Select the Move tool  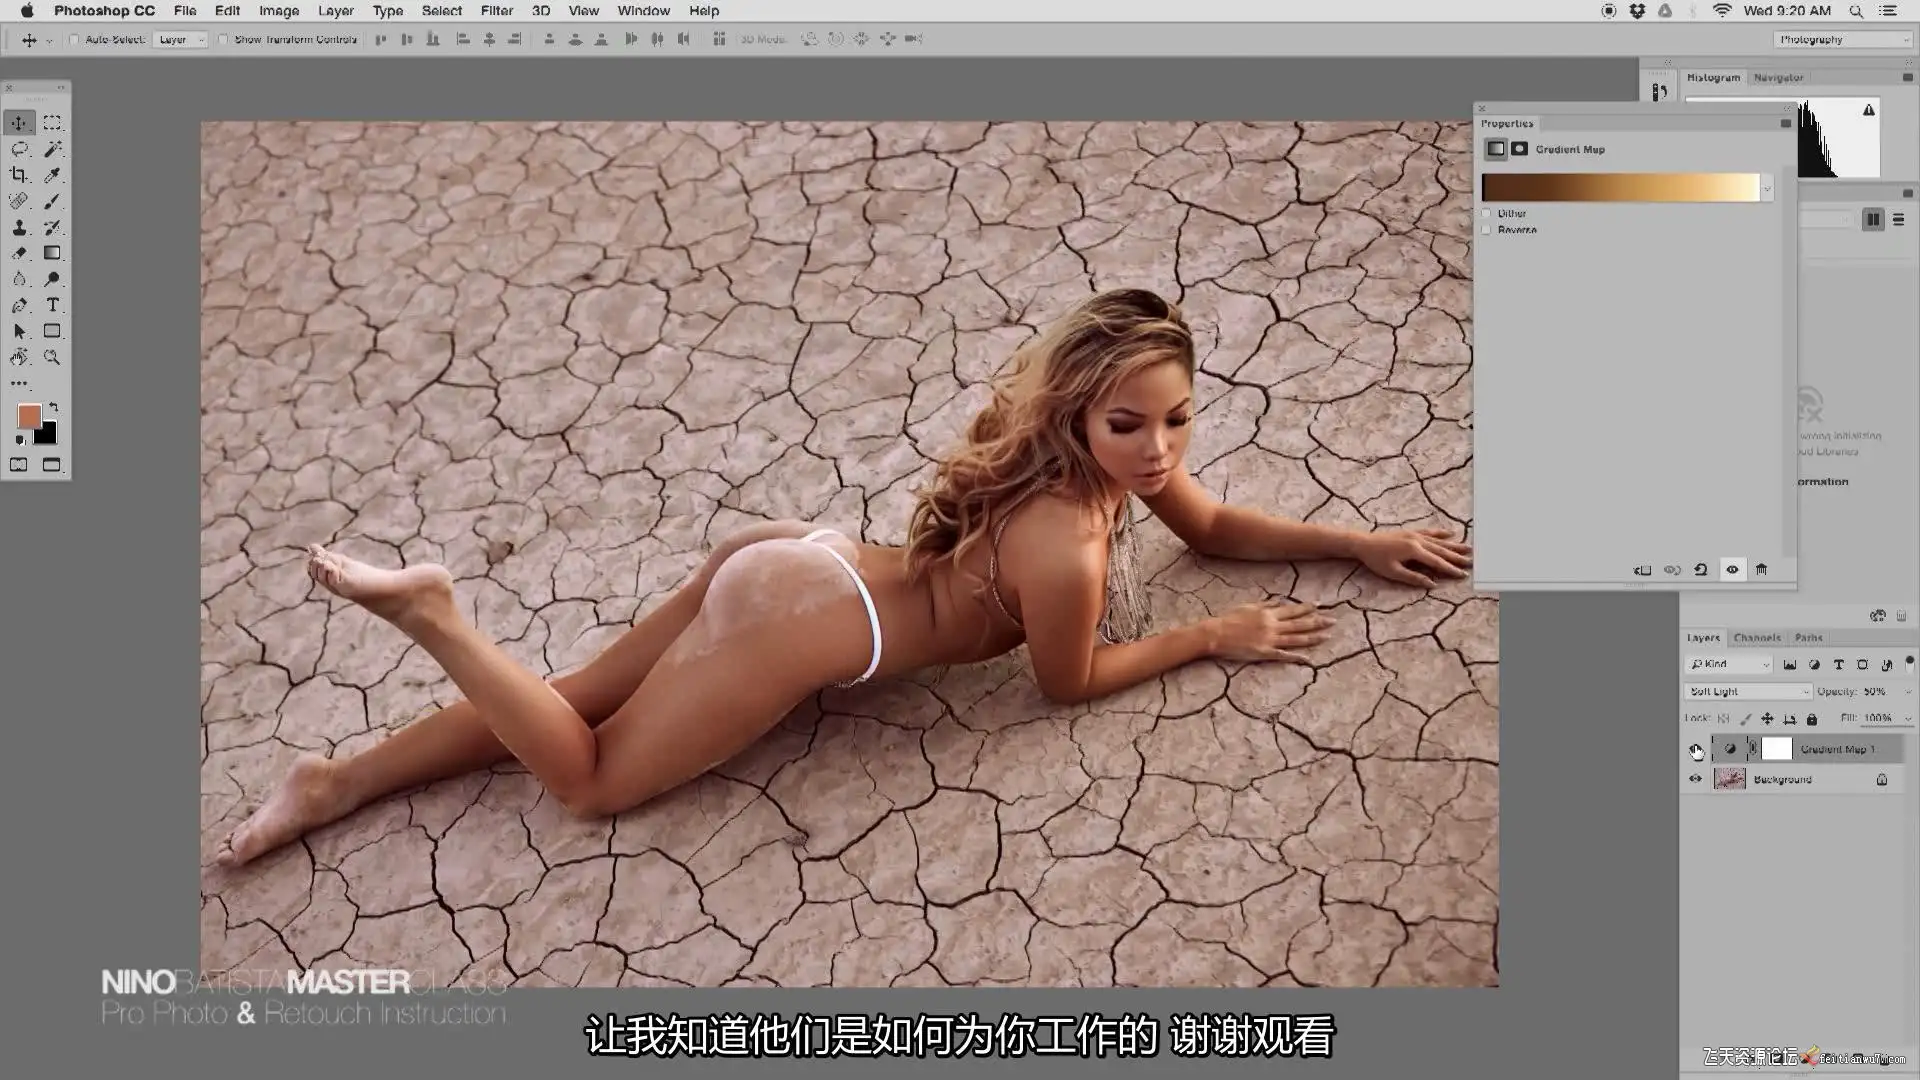coord(19,123)
